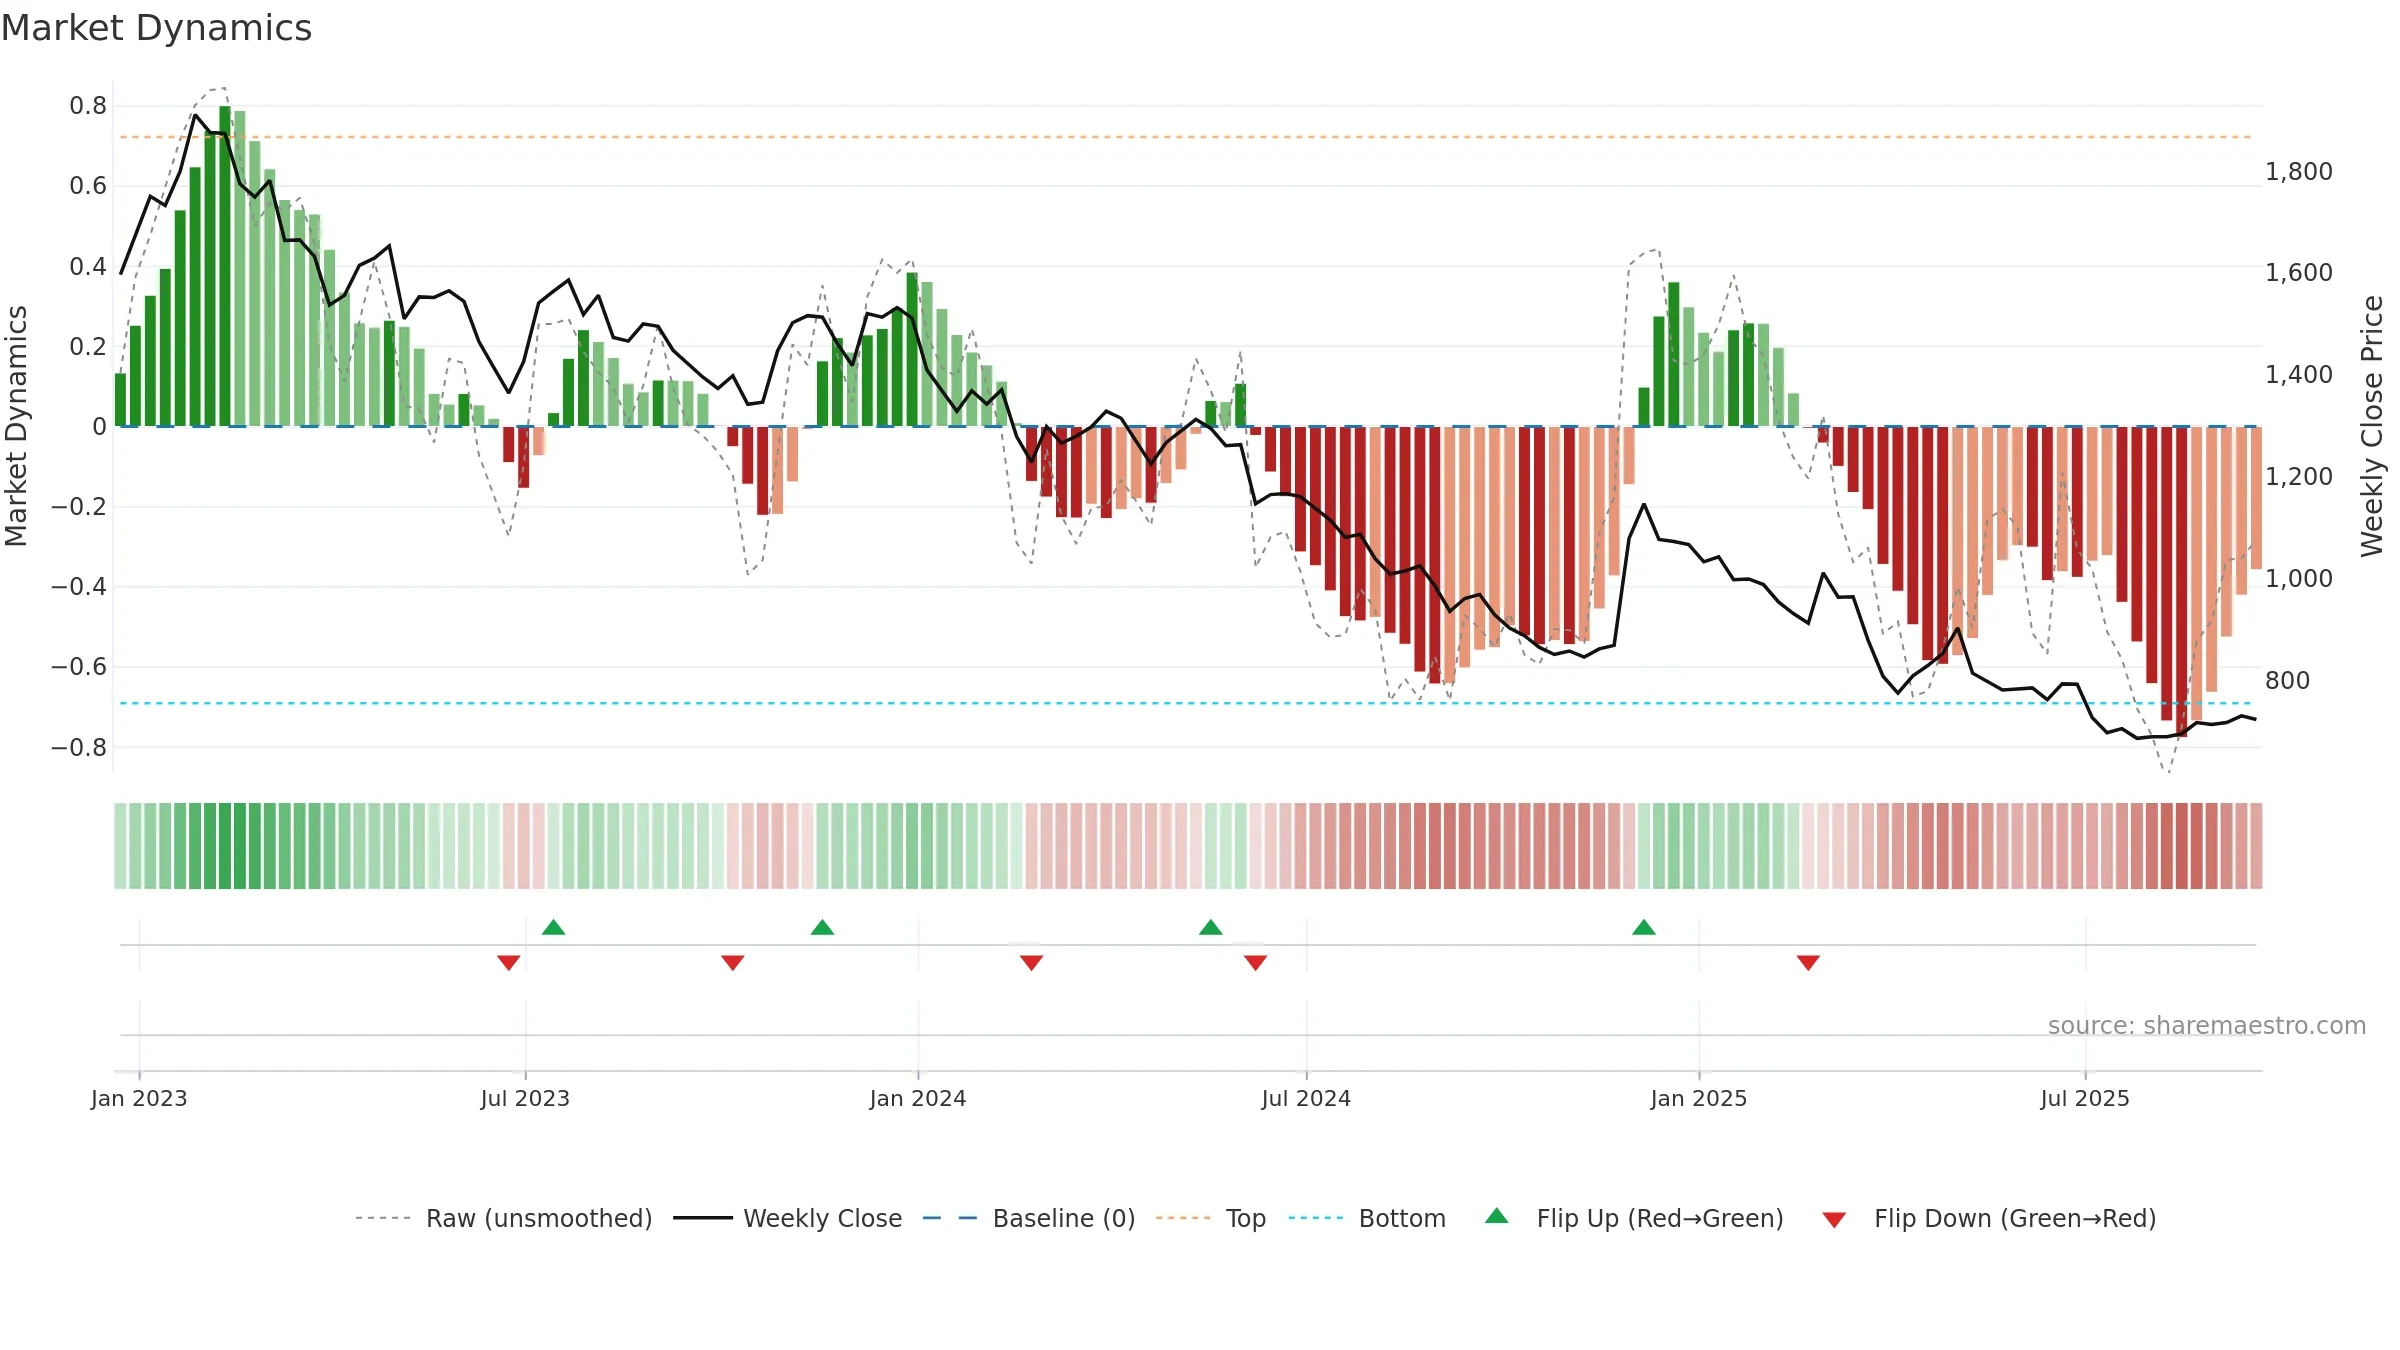Click the orange dotted Top threshold line
Screen dimensions: 2400x1350
(x=1188, y=137)
